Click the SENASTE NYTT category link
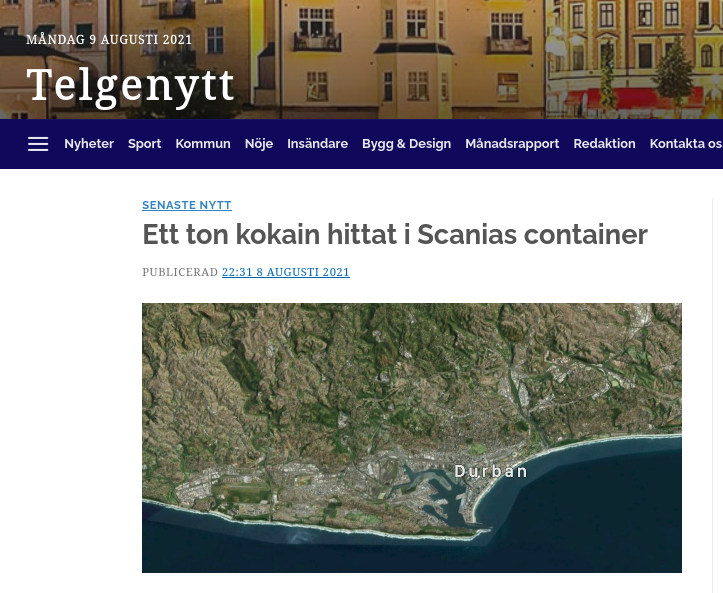 [187, 205]
